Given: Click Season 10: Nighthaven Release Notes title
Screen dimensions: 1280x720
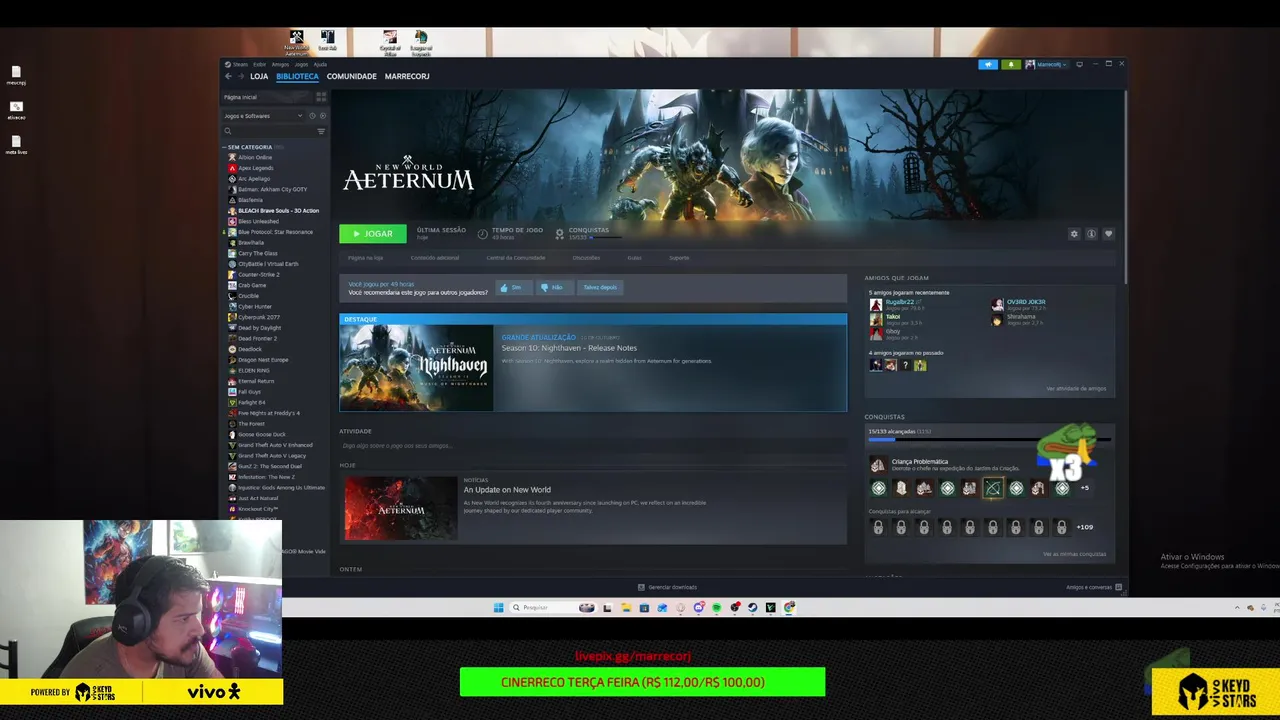Looking at the screenshot, I should pos(569,348).
